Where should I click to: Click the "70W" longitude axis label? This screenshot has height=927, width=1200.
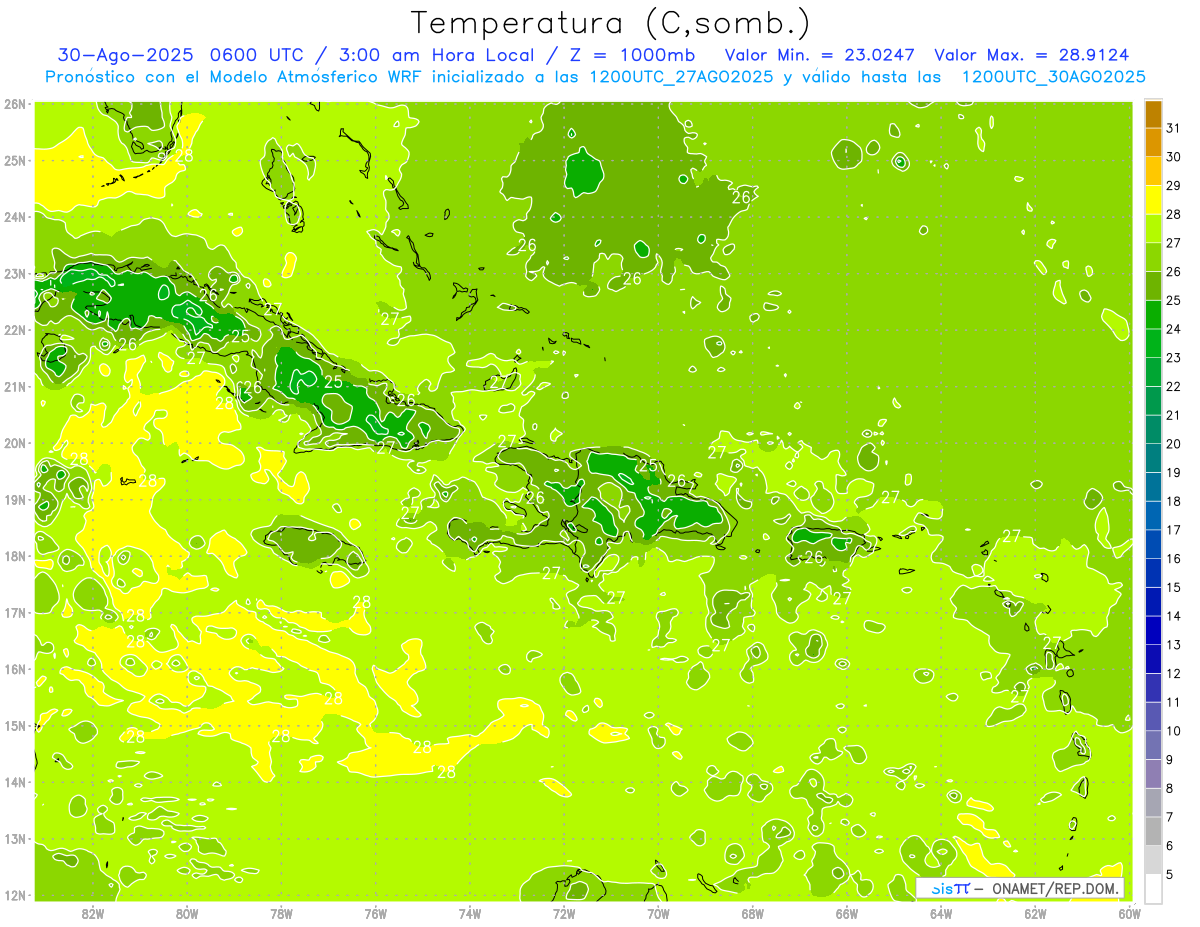[658, 913]
